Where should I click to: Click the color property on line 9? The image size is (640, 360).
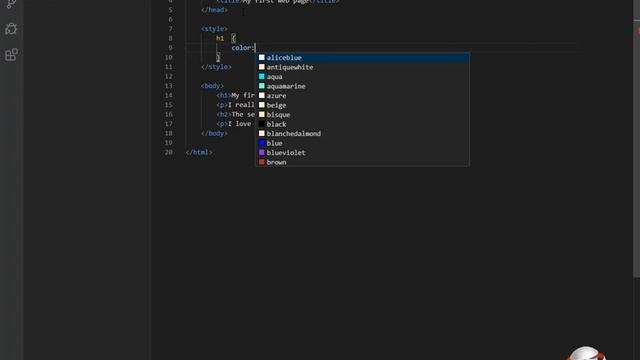pyautogui.click(x=241, y=48)
